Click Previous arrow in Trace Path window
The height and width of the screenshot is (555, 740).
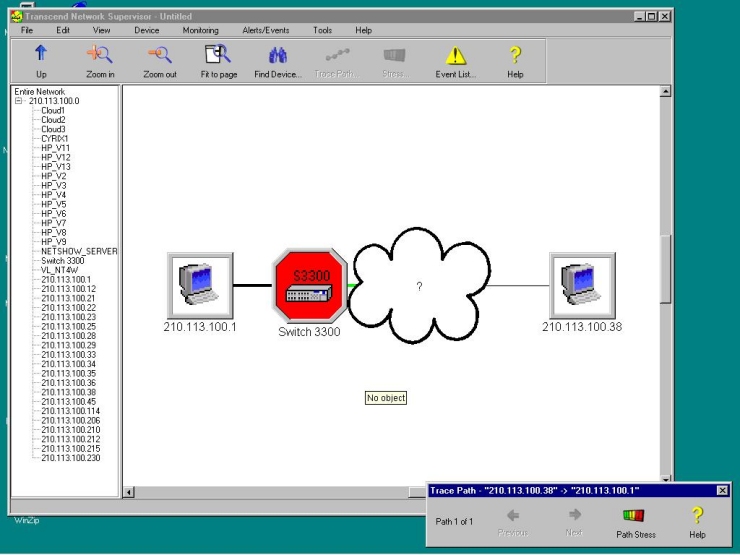[x=513, y=515]
